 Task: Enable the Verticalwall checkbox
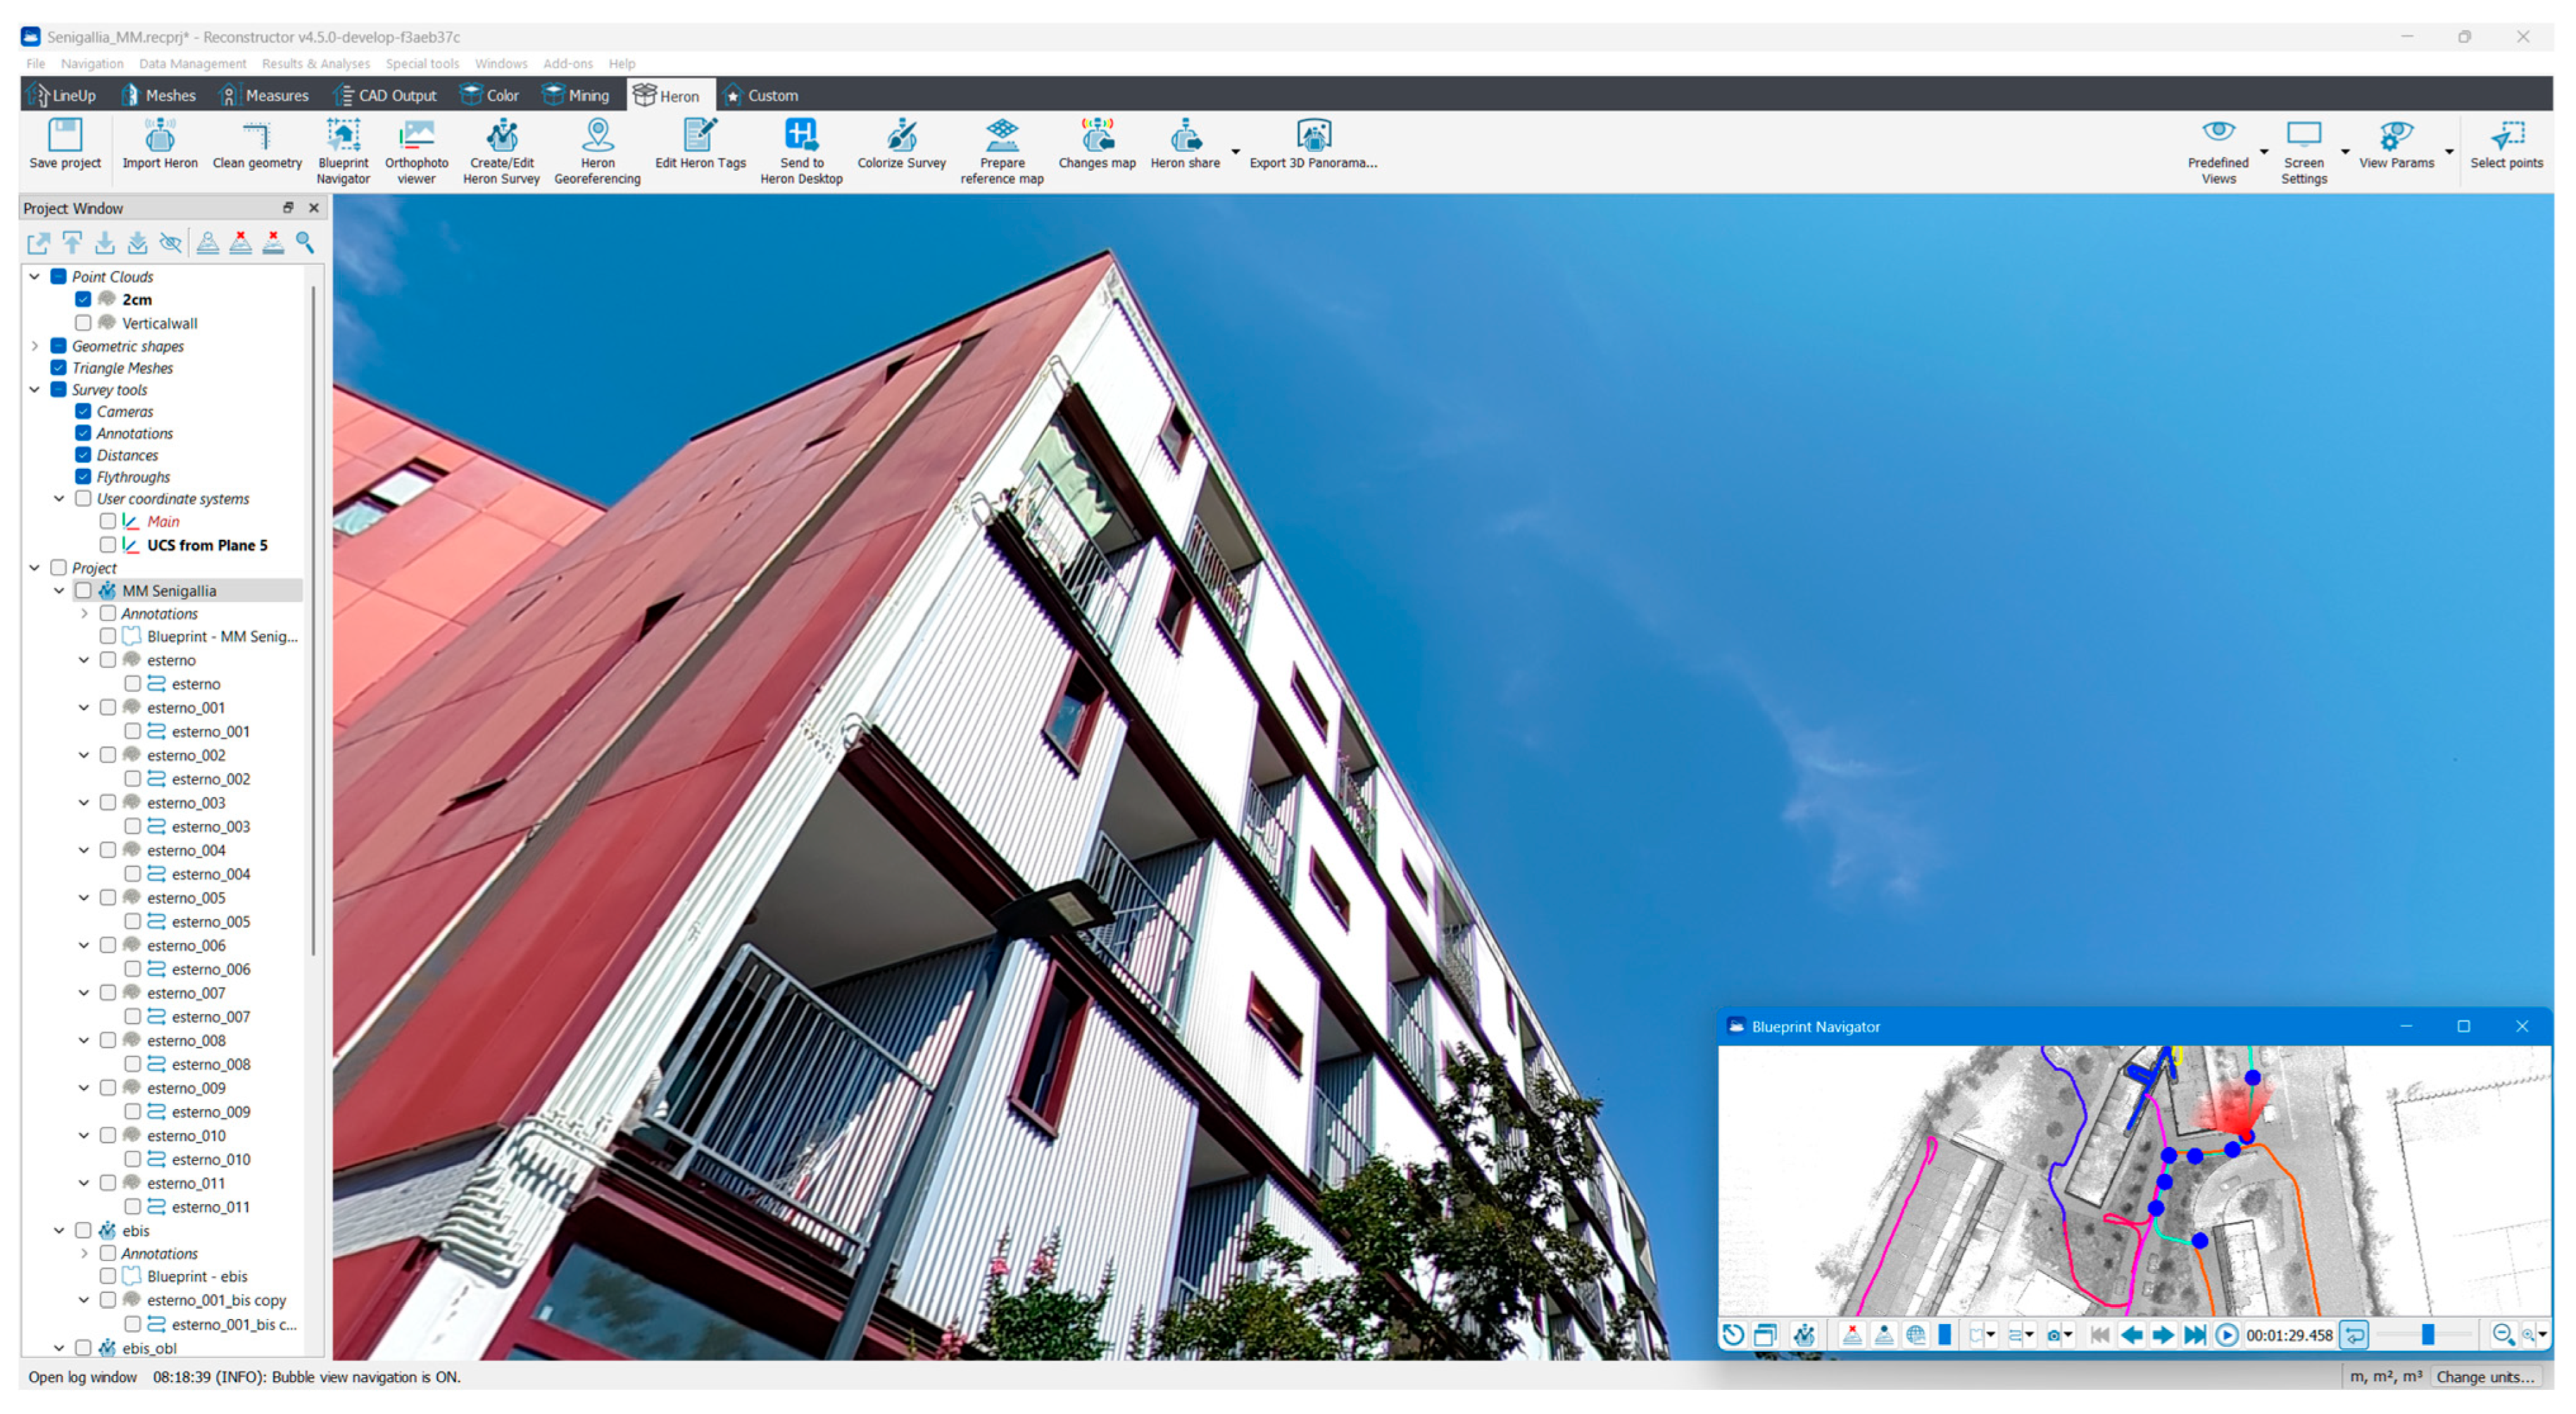[x=83, y=323]
